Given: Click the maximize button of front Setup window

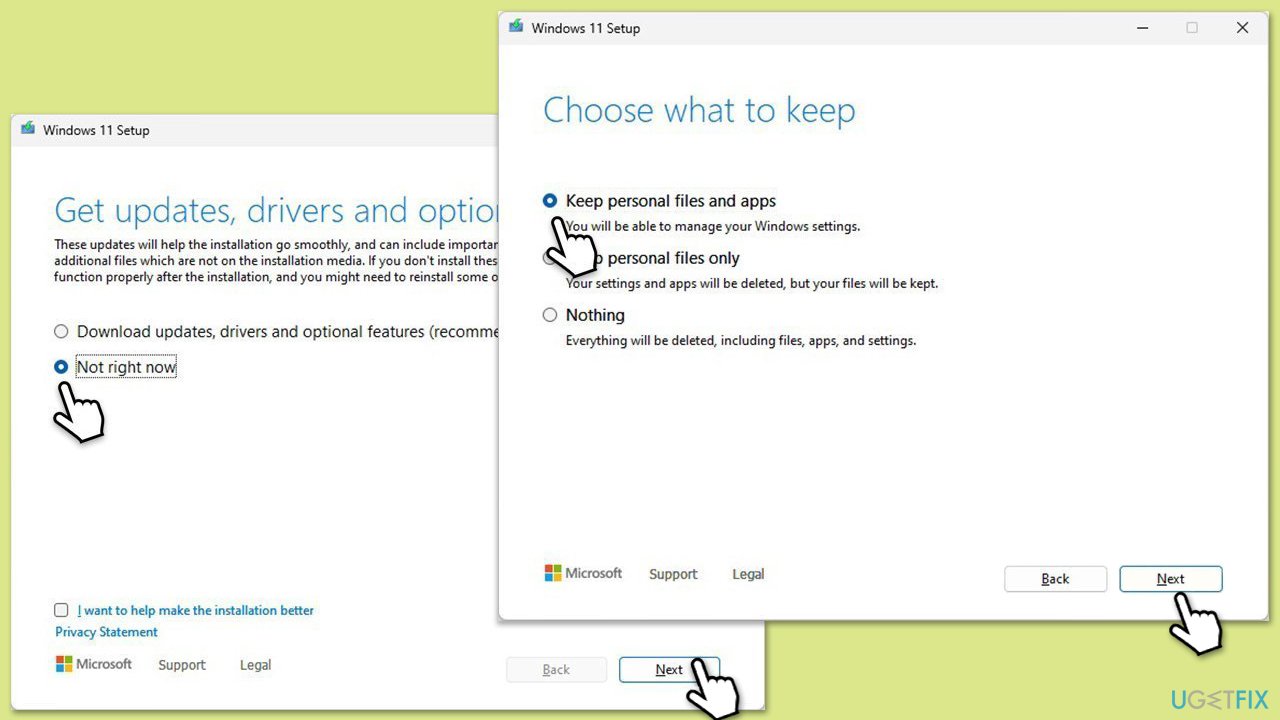Looking at the screenshot, I should tap(1192, 28).
